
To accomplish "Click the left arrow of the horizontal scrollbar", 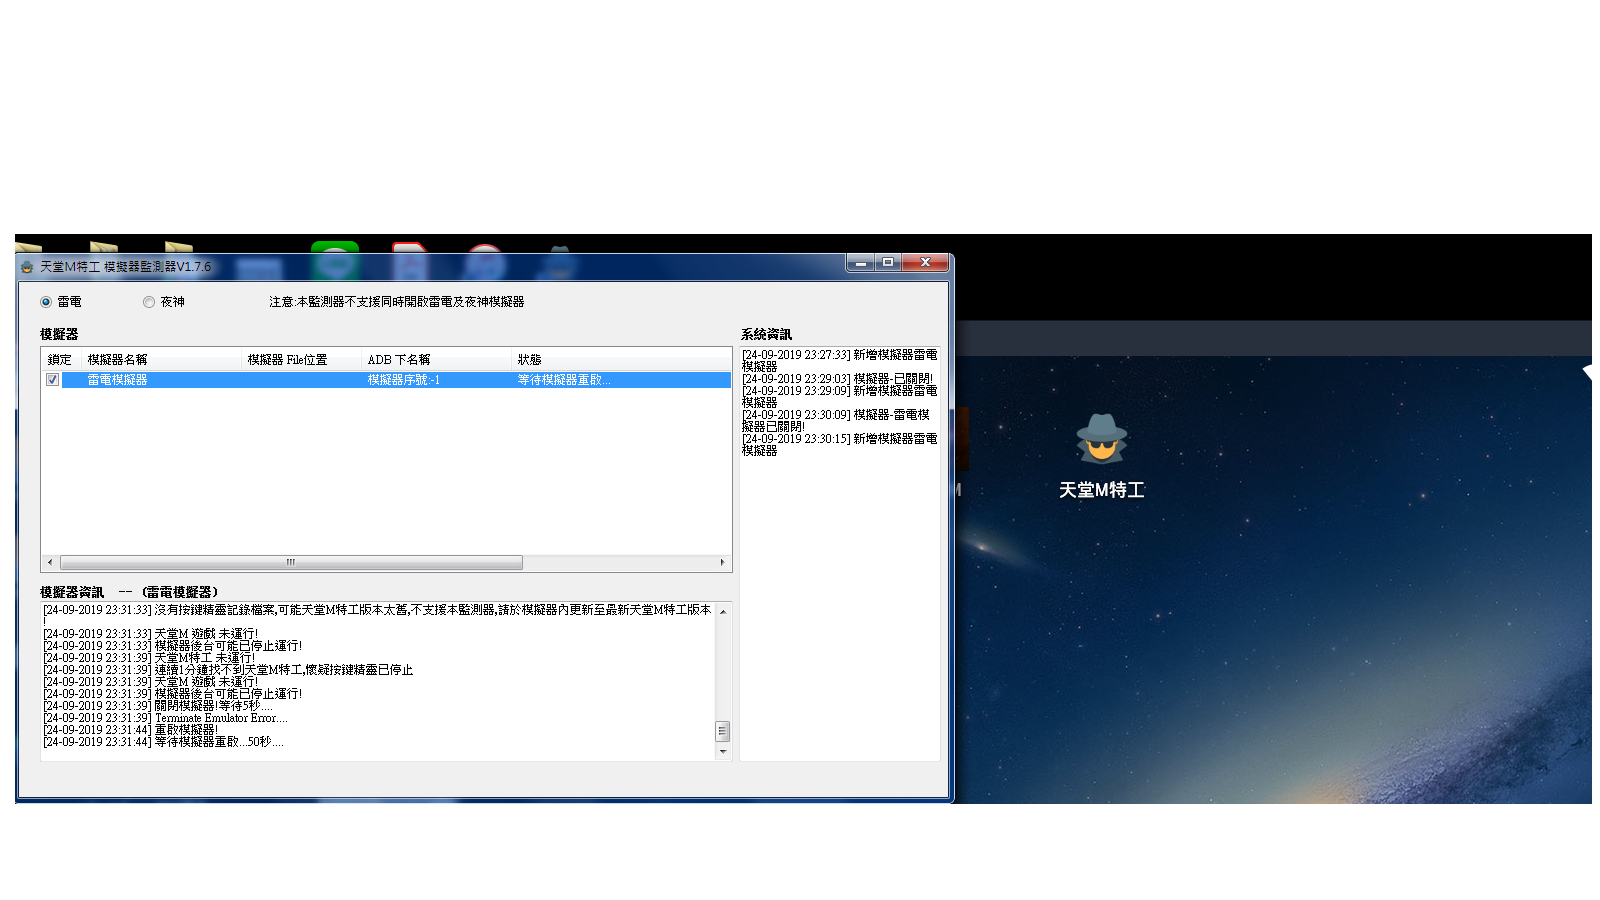I will point(48,562).
